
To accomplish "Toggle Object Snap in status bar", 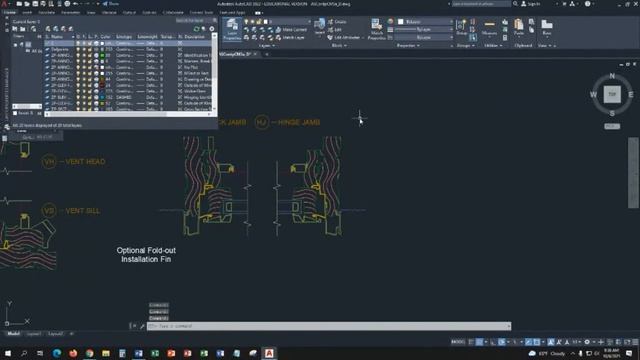I will [x=536, y=342].
